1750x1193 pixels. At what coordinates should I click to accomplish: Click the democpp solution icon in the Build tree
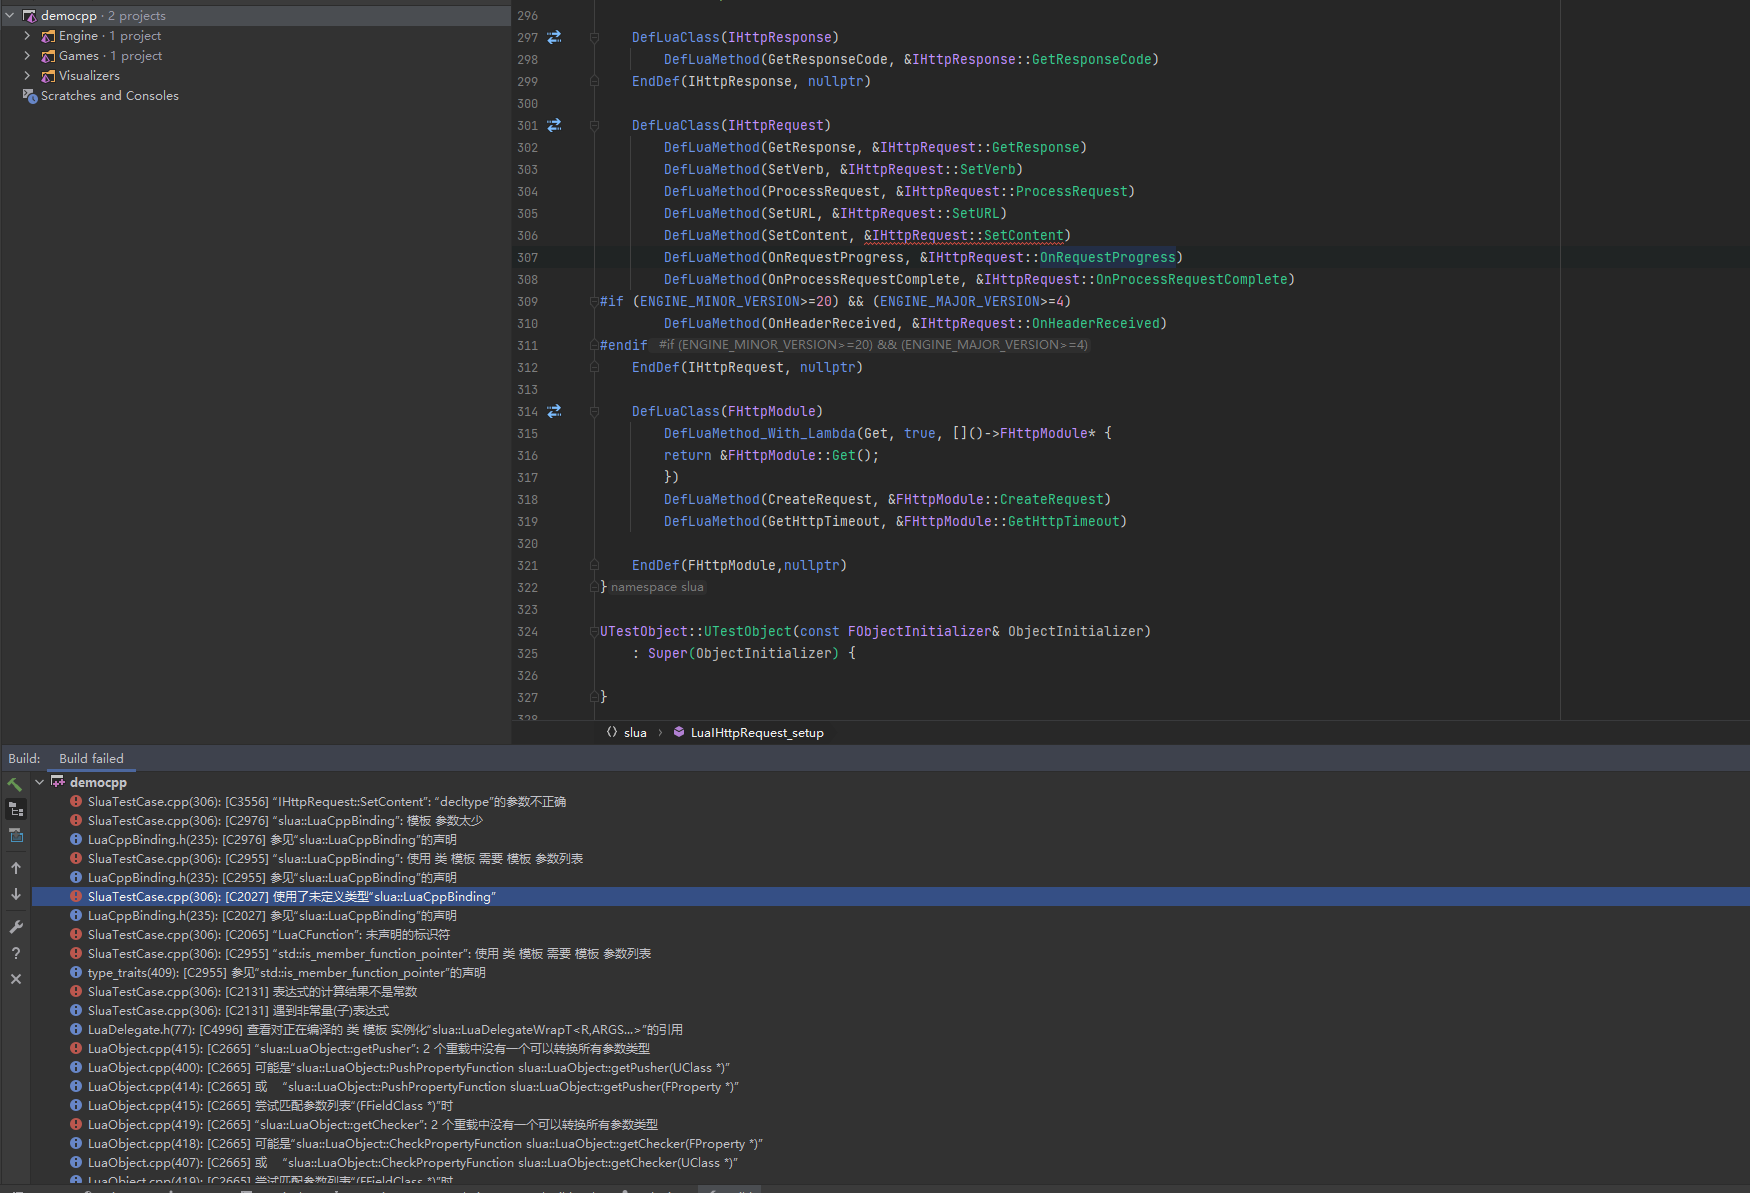coord(58,782)
